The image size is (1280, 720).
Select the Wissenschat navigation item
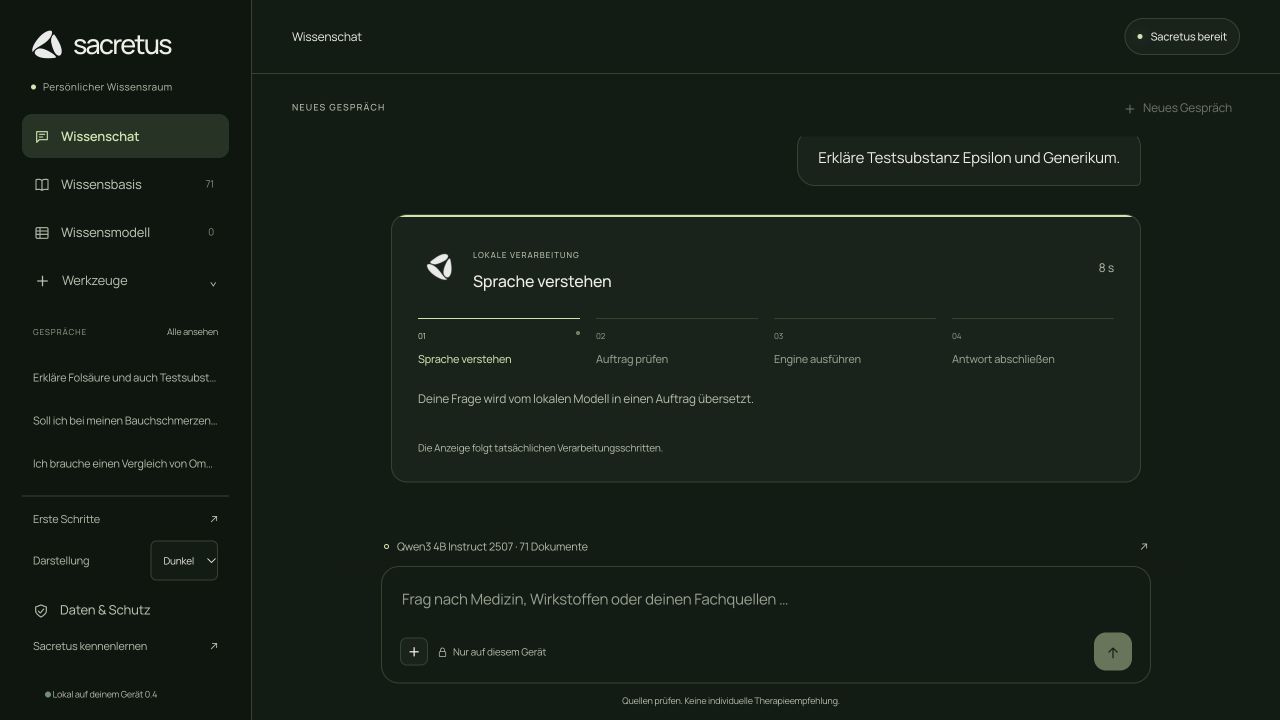[125, 136]
